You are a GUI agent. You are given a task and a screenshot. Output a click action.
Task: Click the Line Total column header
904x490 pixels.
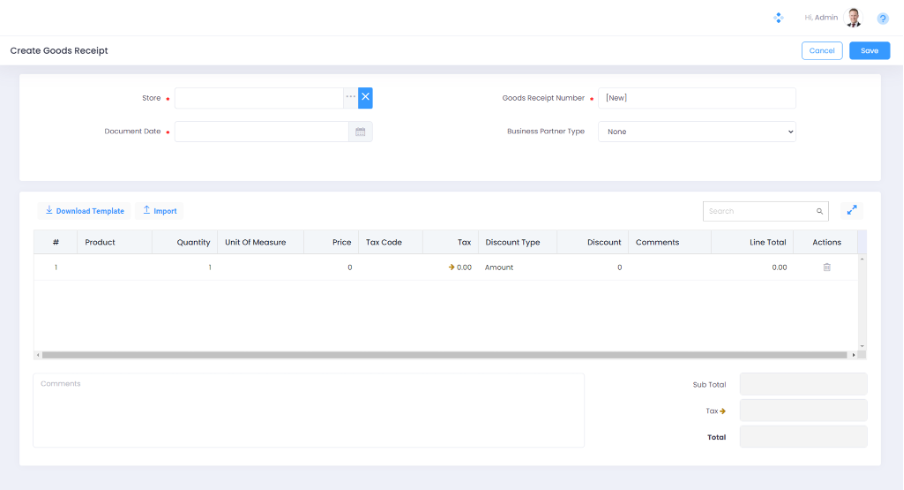[768, 242]
